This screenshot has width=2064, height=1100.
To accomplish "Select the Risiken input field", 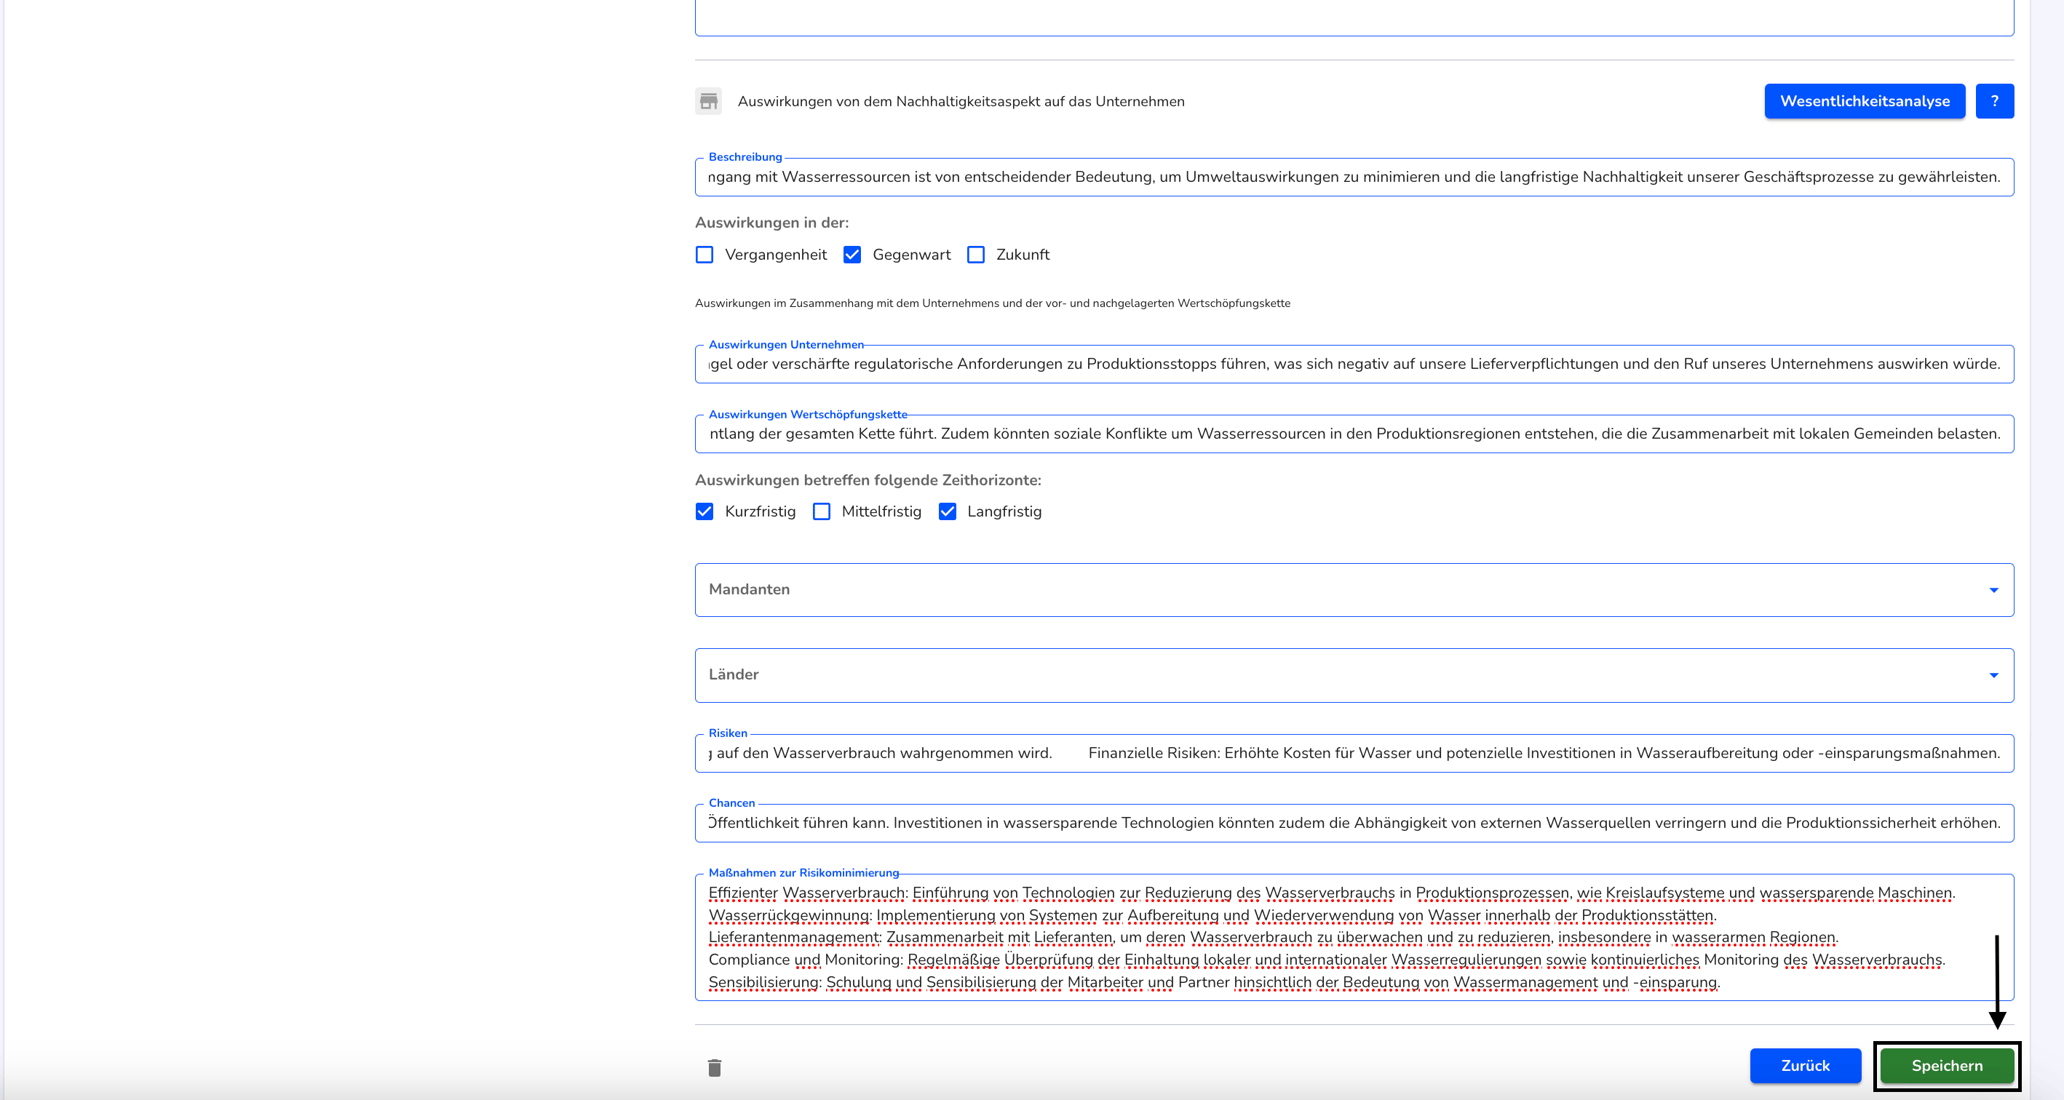I will coord(1354,753).
